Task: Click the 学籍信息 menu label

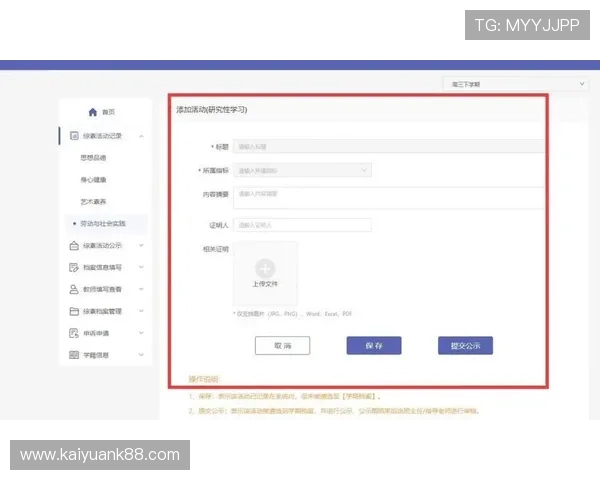Action: pos(96,355)
